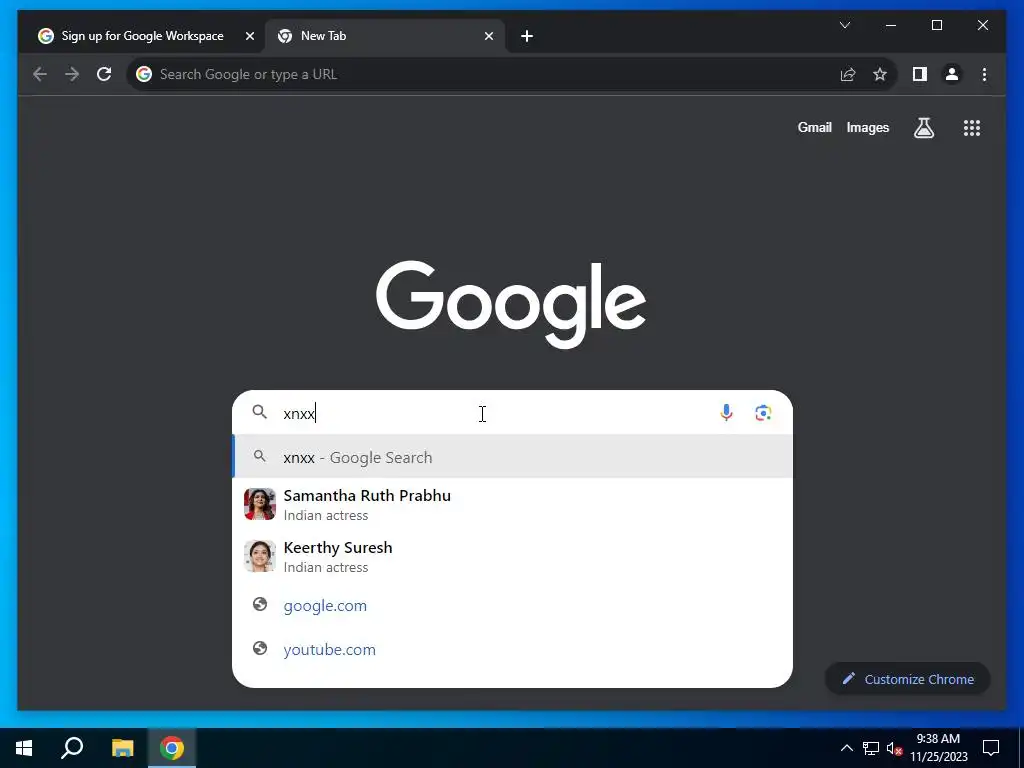1024x768 pixels.
Task: Click globe icon beside google.com
Action: click(x=260, y=604)
